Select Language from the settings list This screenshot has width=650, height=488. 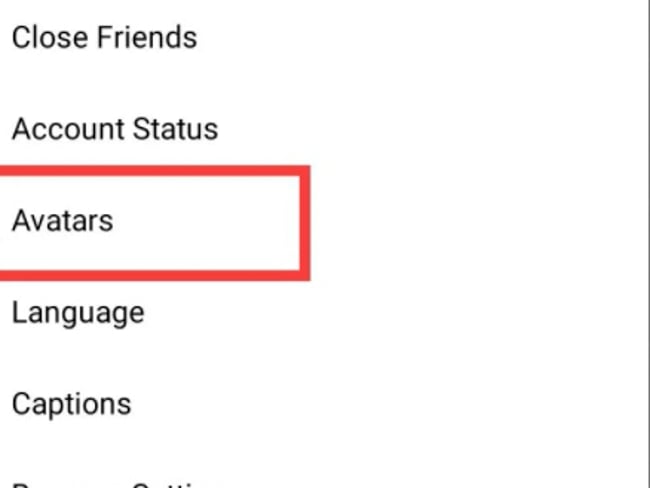tap(78, 313)
